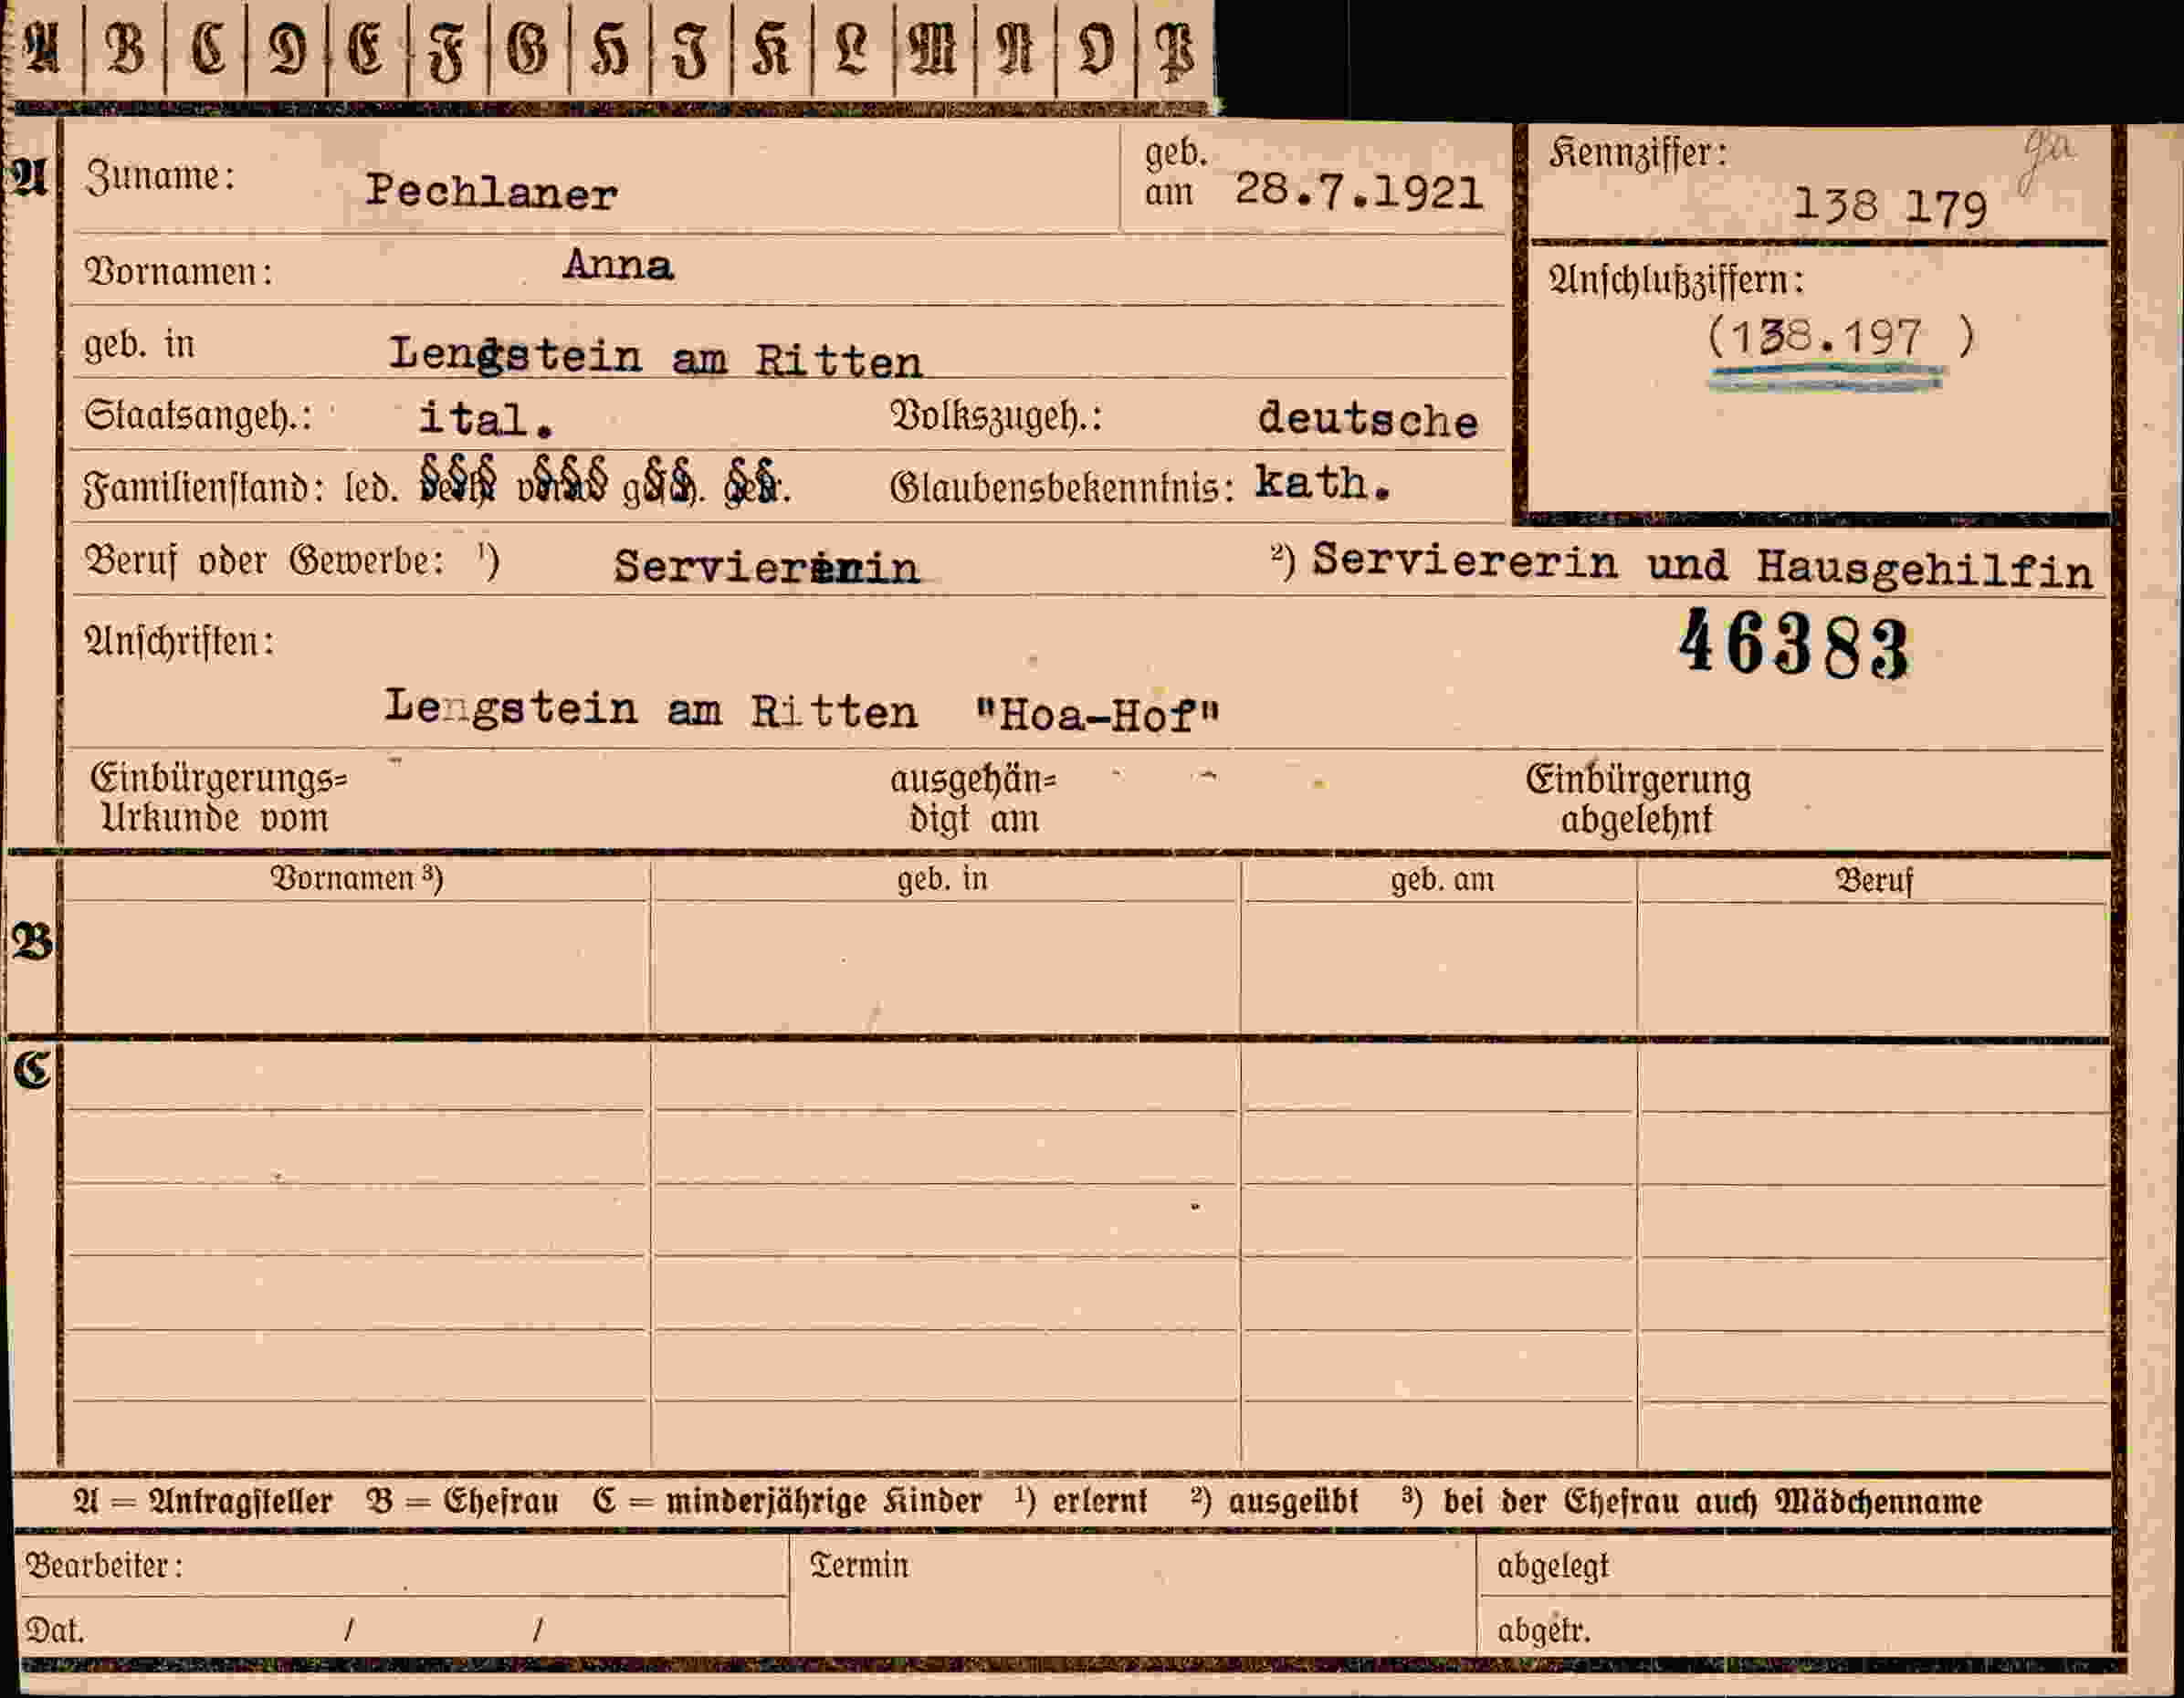
Task: Select the Fraktur index tab F
Action: [449, 50]
